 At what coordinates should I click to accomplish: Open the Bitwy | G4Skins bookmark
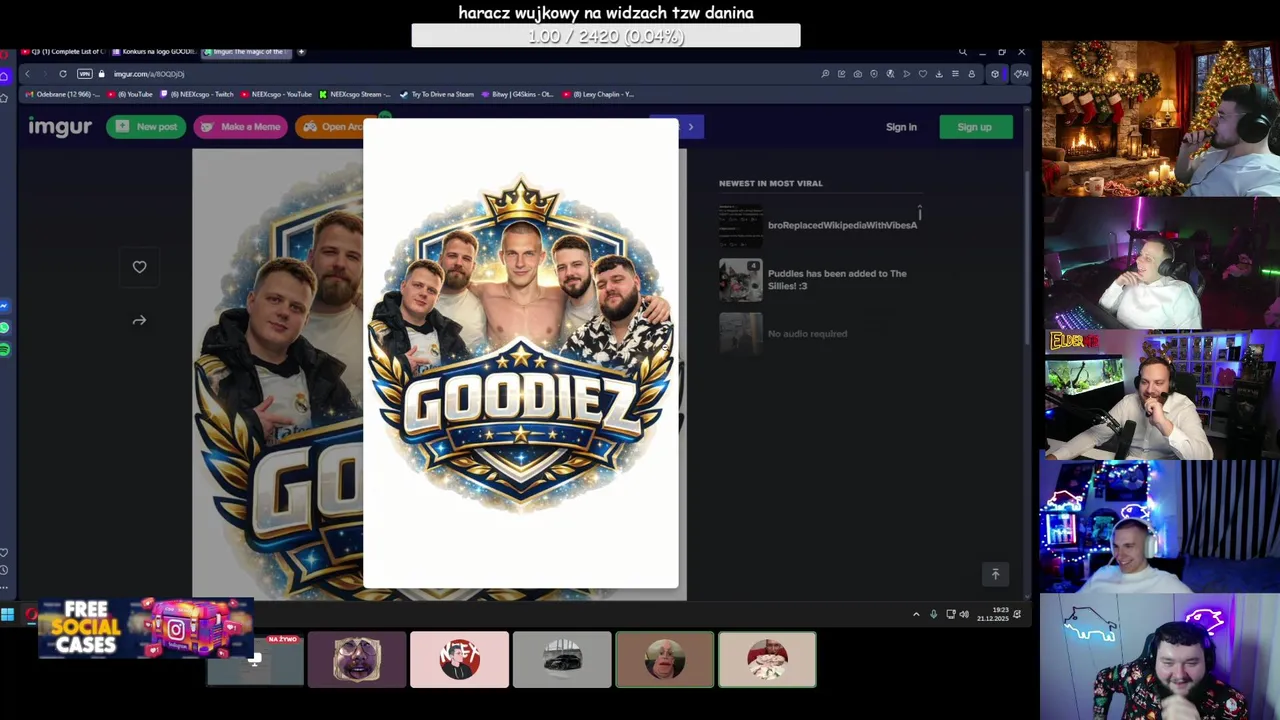tap(517, 94)
